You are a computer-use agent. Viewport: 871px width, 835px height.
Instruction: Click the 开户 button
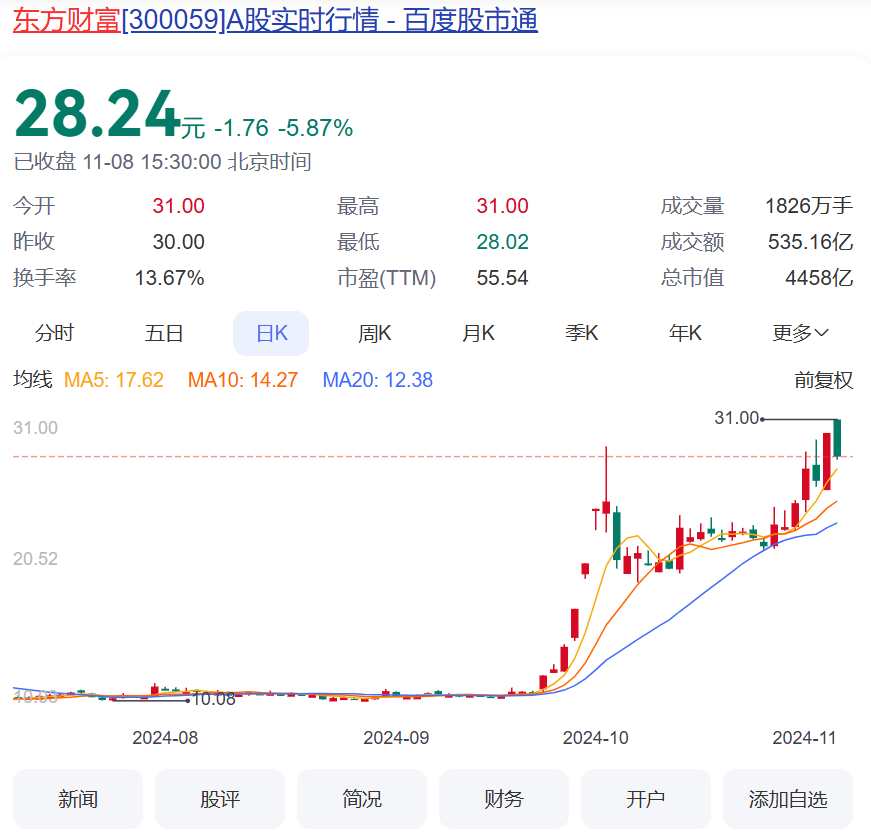(645, 799)
